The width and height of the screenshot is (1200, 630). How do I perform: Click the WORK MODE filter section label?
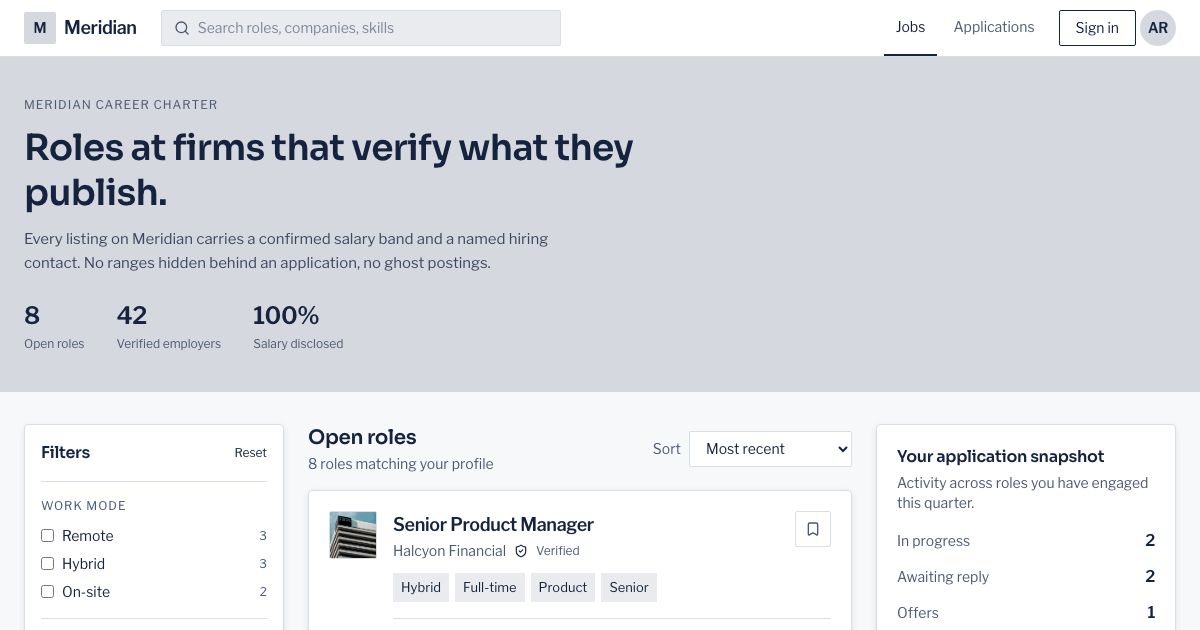point(84,506)
